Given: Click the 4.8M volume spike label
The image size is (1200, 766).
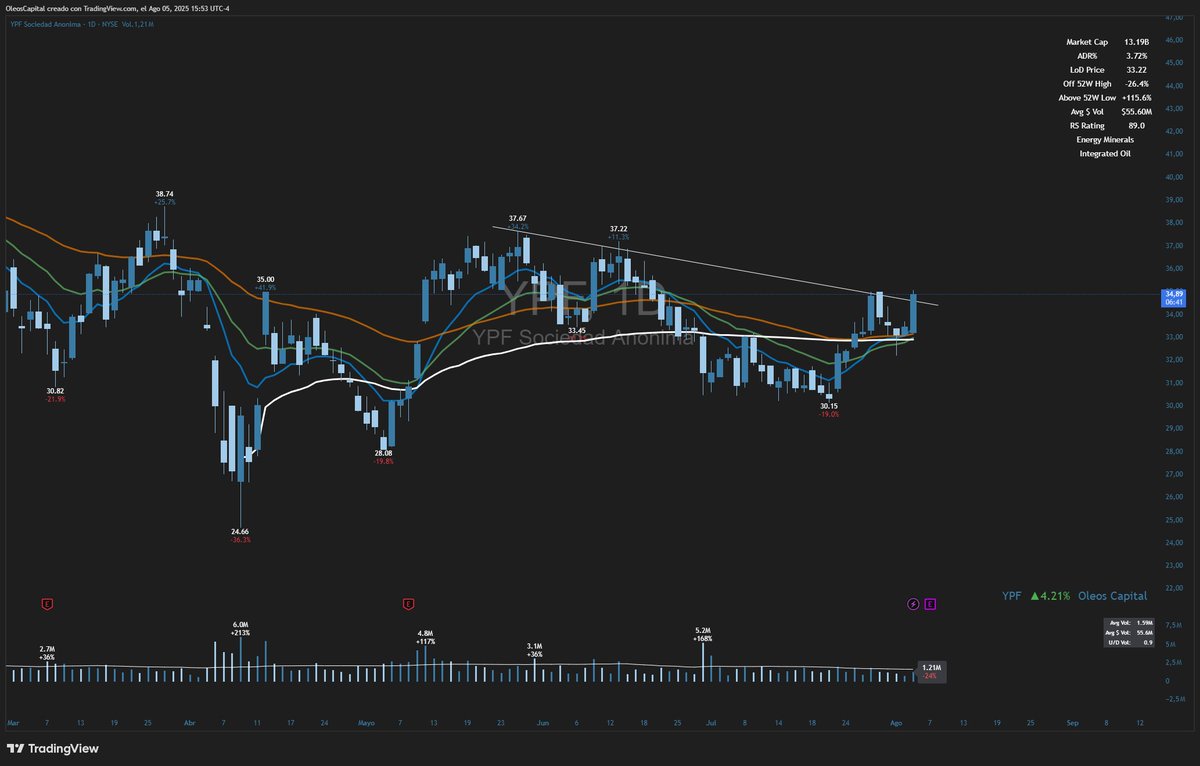Looking at the screenshot, I should pyautogui.click(x=425, y=633).
